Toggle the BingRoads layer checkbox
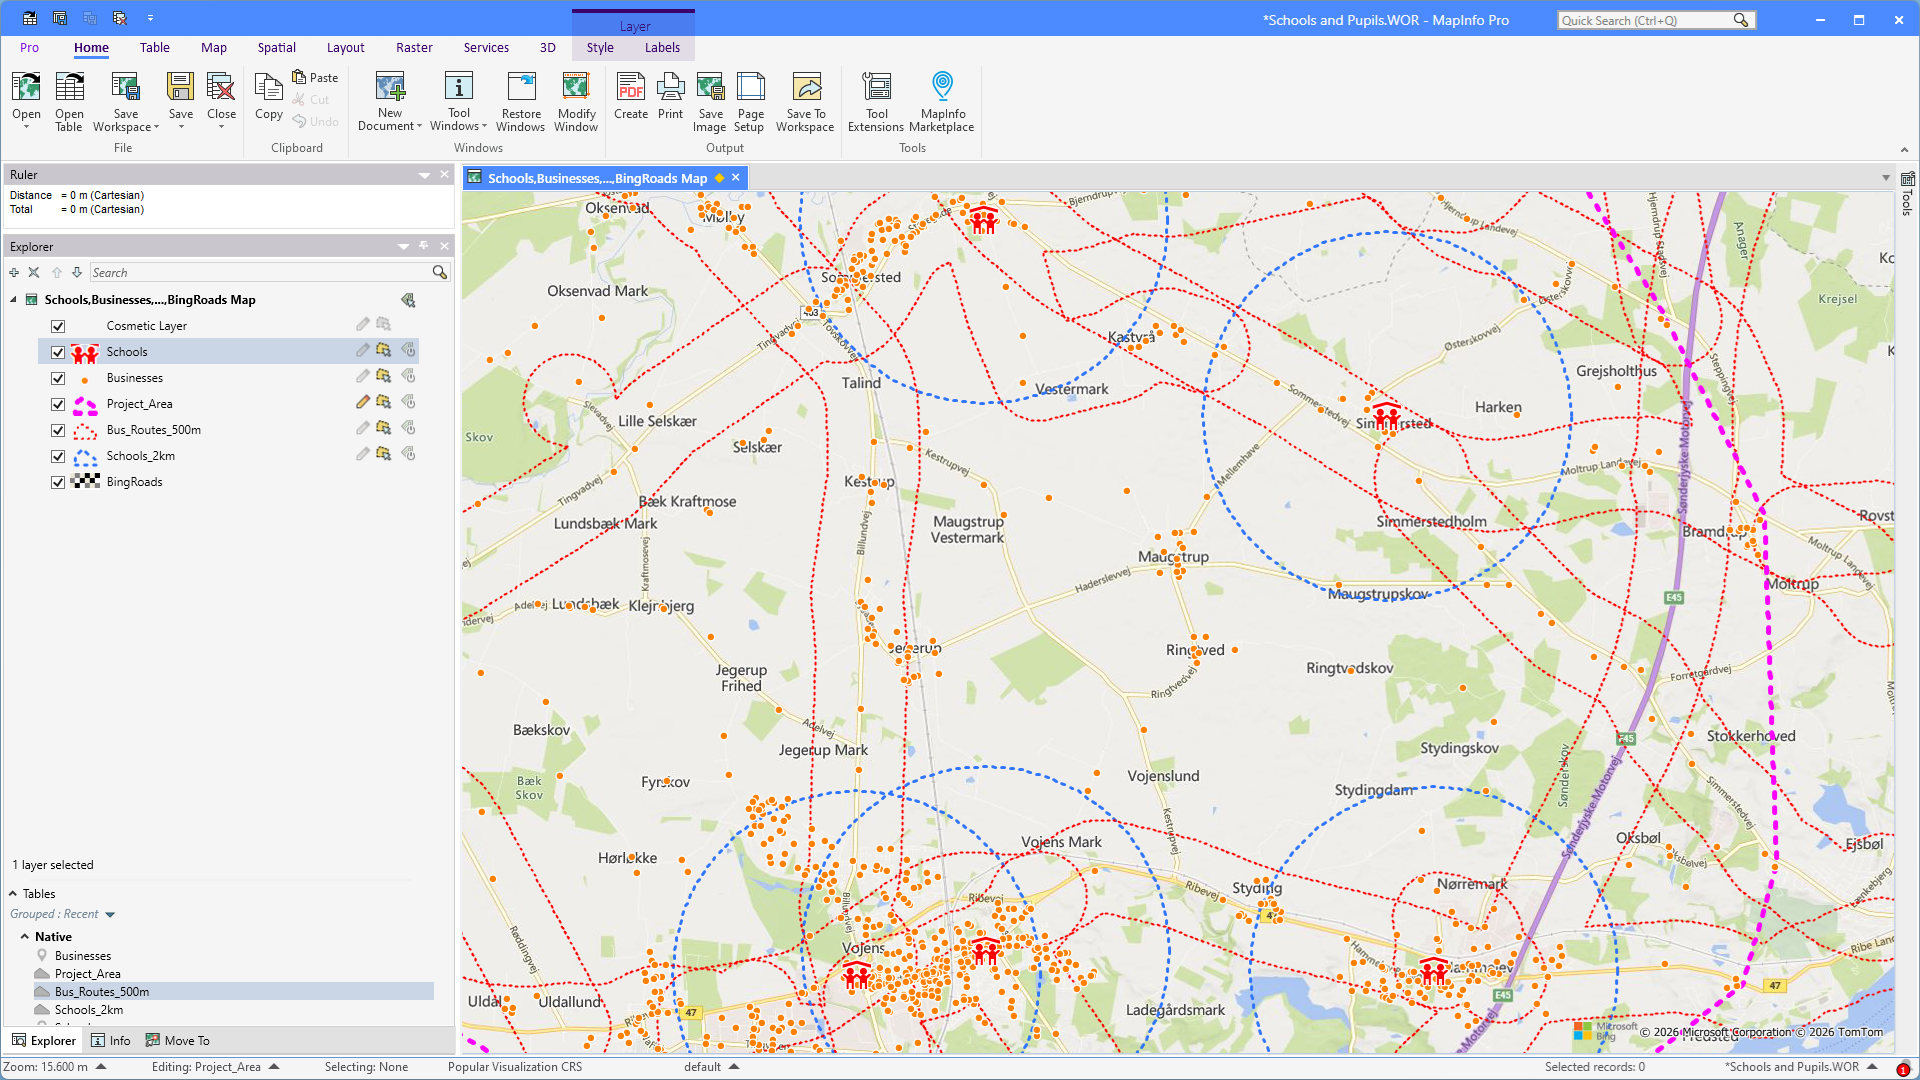Screen dimensions: 1920x1080 point(58,482)
